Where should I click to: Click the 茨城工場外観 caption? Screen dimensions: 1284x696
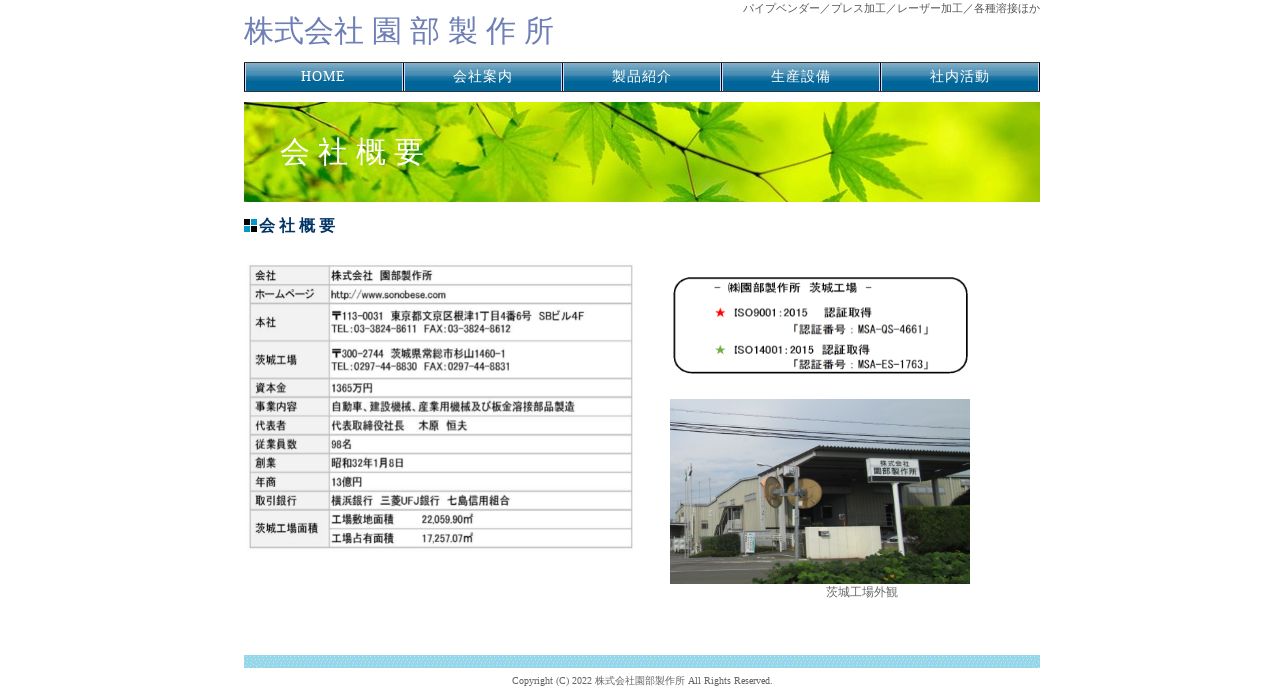point(862,592)
